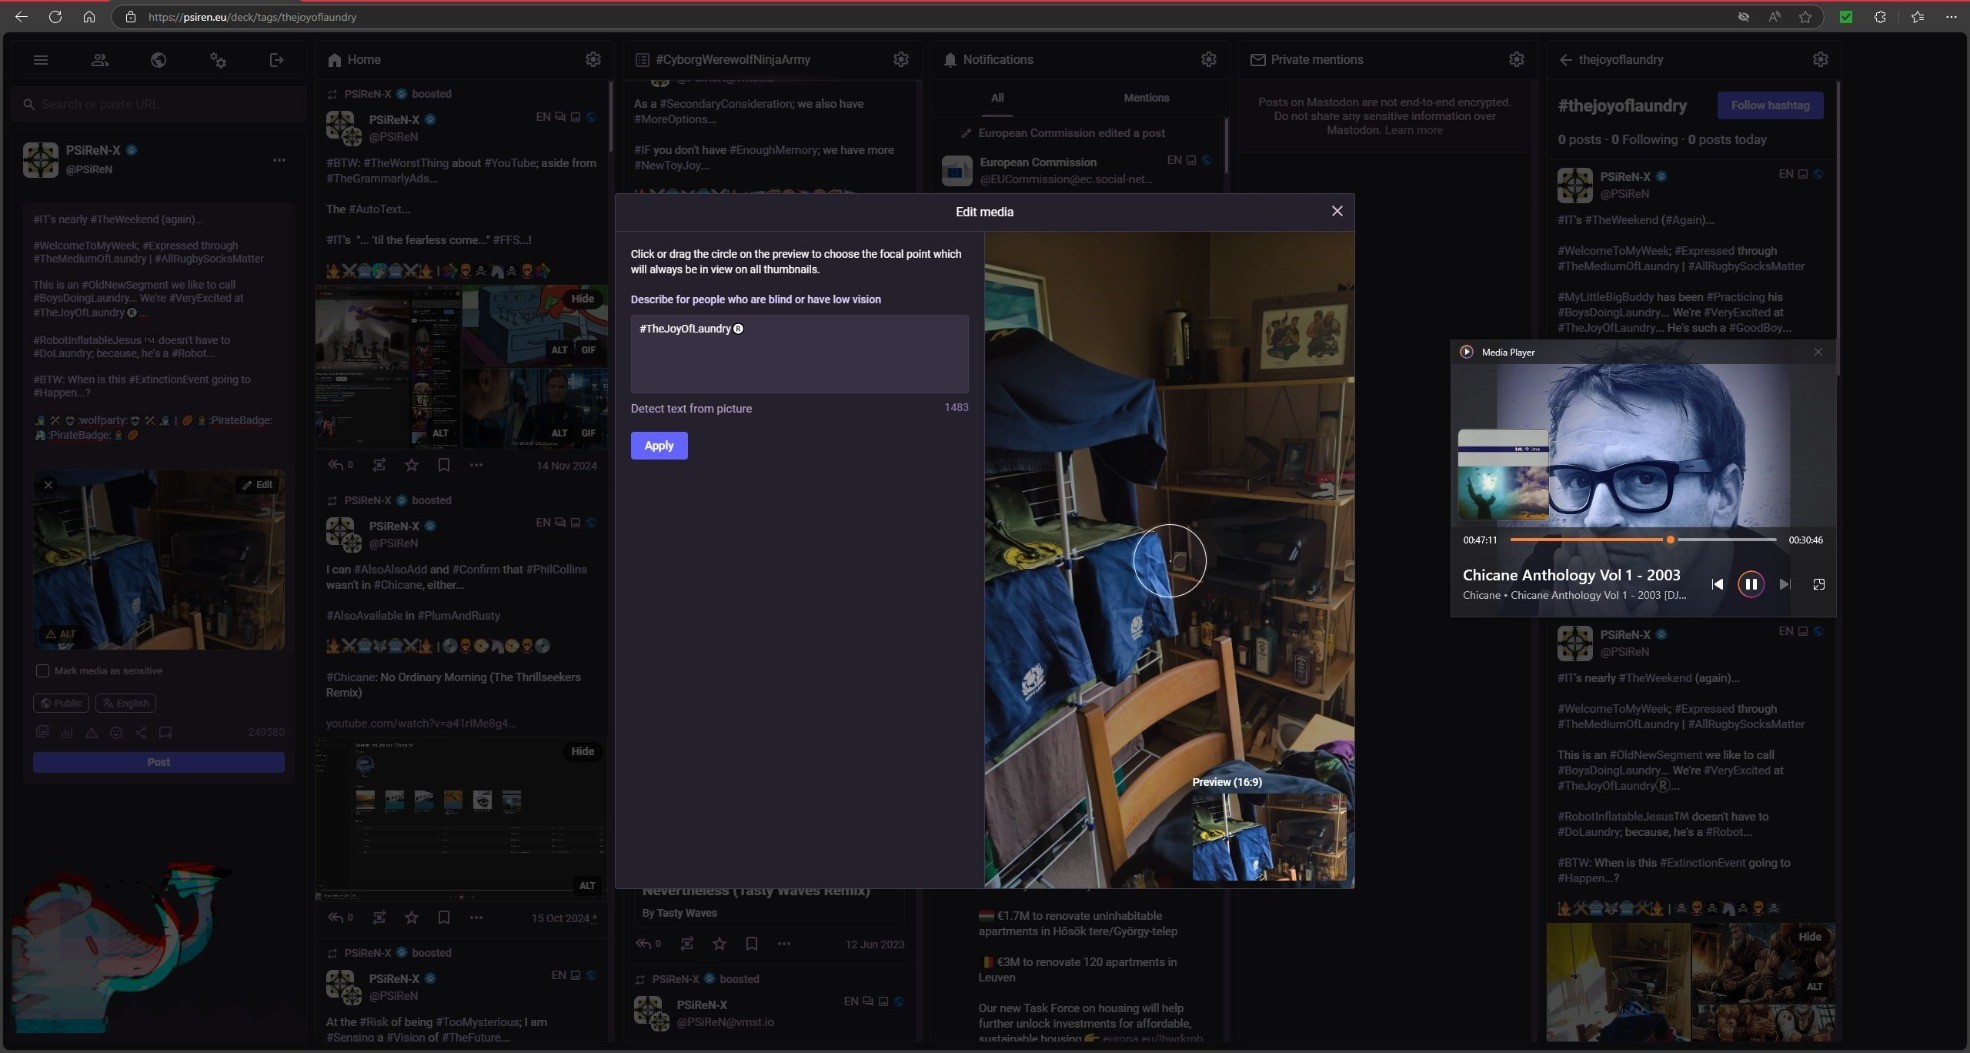The image size is (1970, 1053).
Task: Expand Notifications column settings
Action: coord(1209,60)
